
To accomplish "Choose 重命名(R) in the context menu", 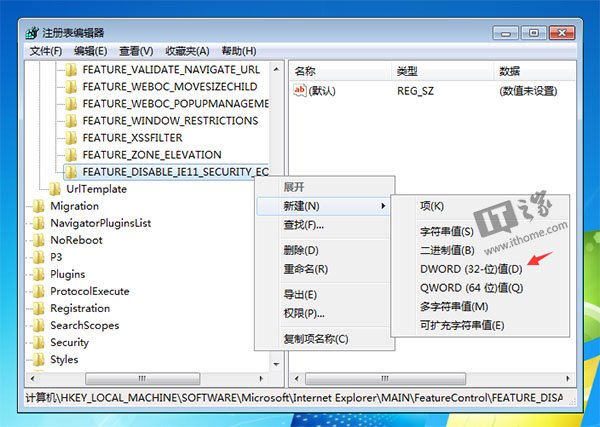I will [x=325, y=269].
